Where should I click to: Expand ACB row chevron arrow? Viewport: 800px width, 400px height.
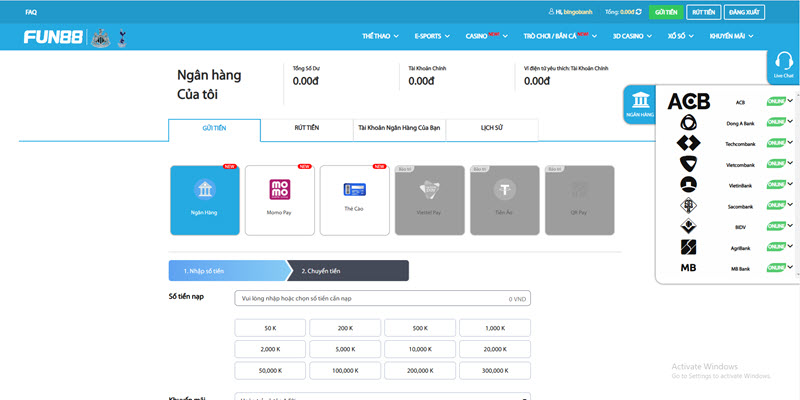point(790,101)
